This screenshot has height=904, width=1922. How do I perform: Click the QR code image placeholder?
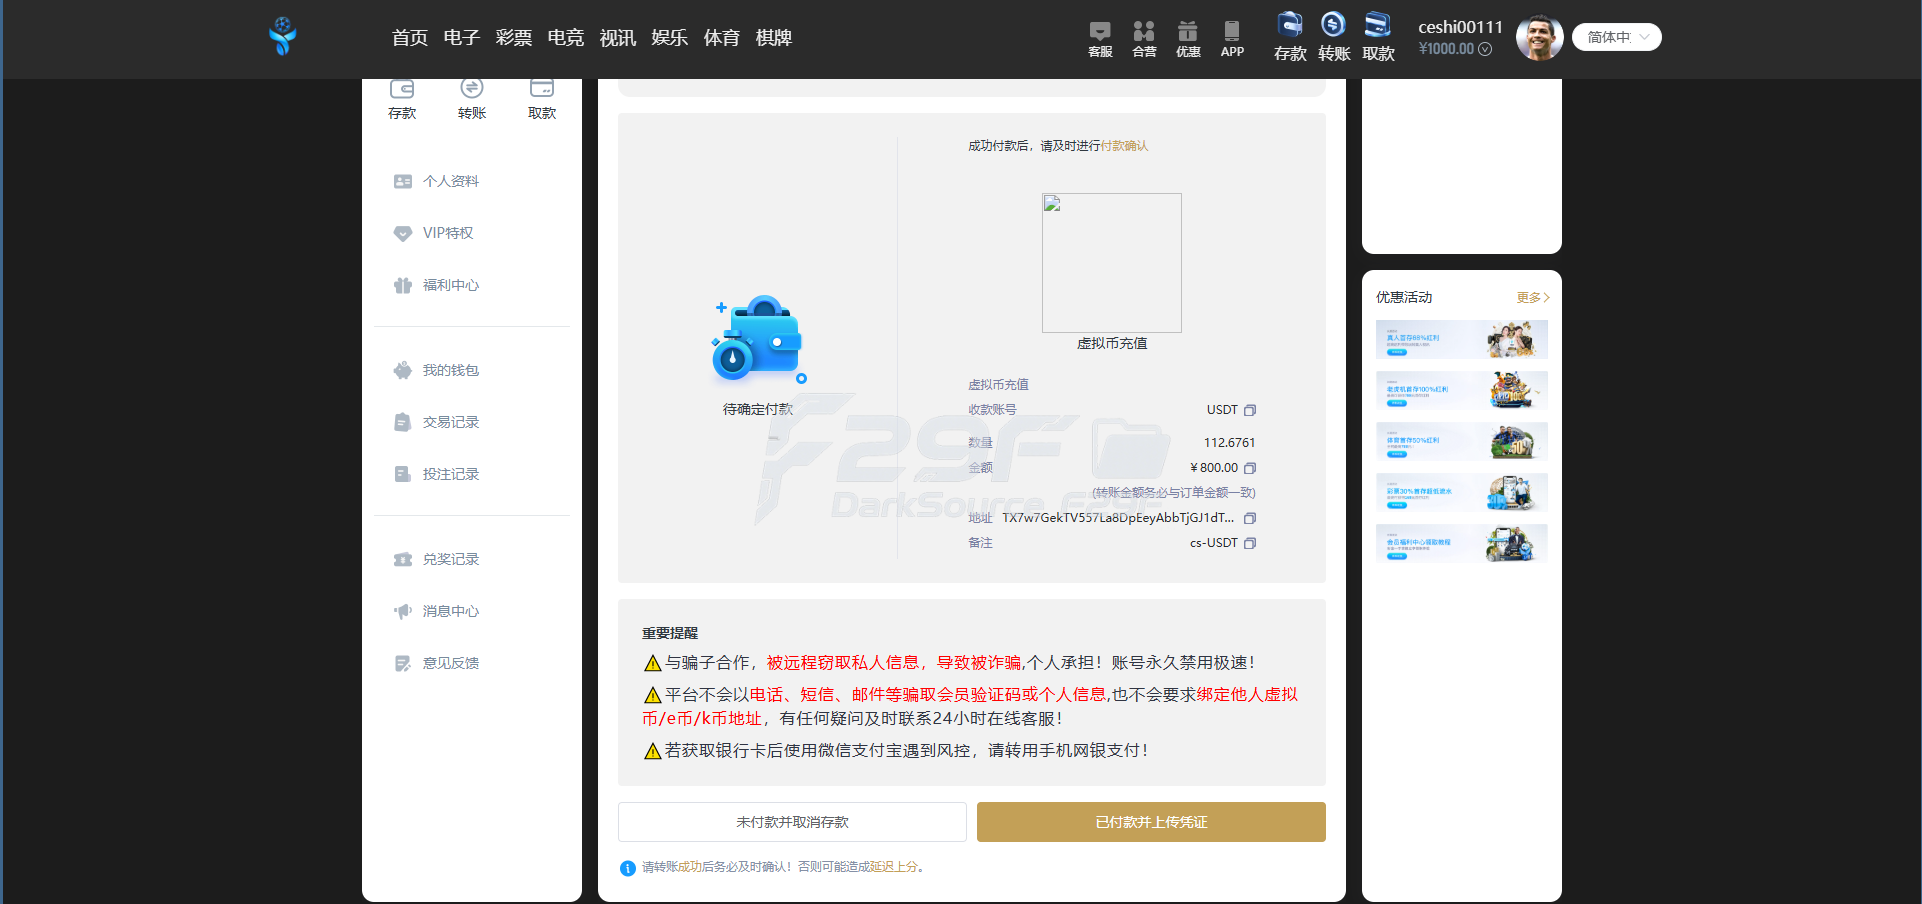pyautogui.click(x=1112, y=263)
